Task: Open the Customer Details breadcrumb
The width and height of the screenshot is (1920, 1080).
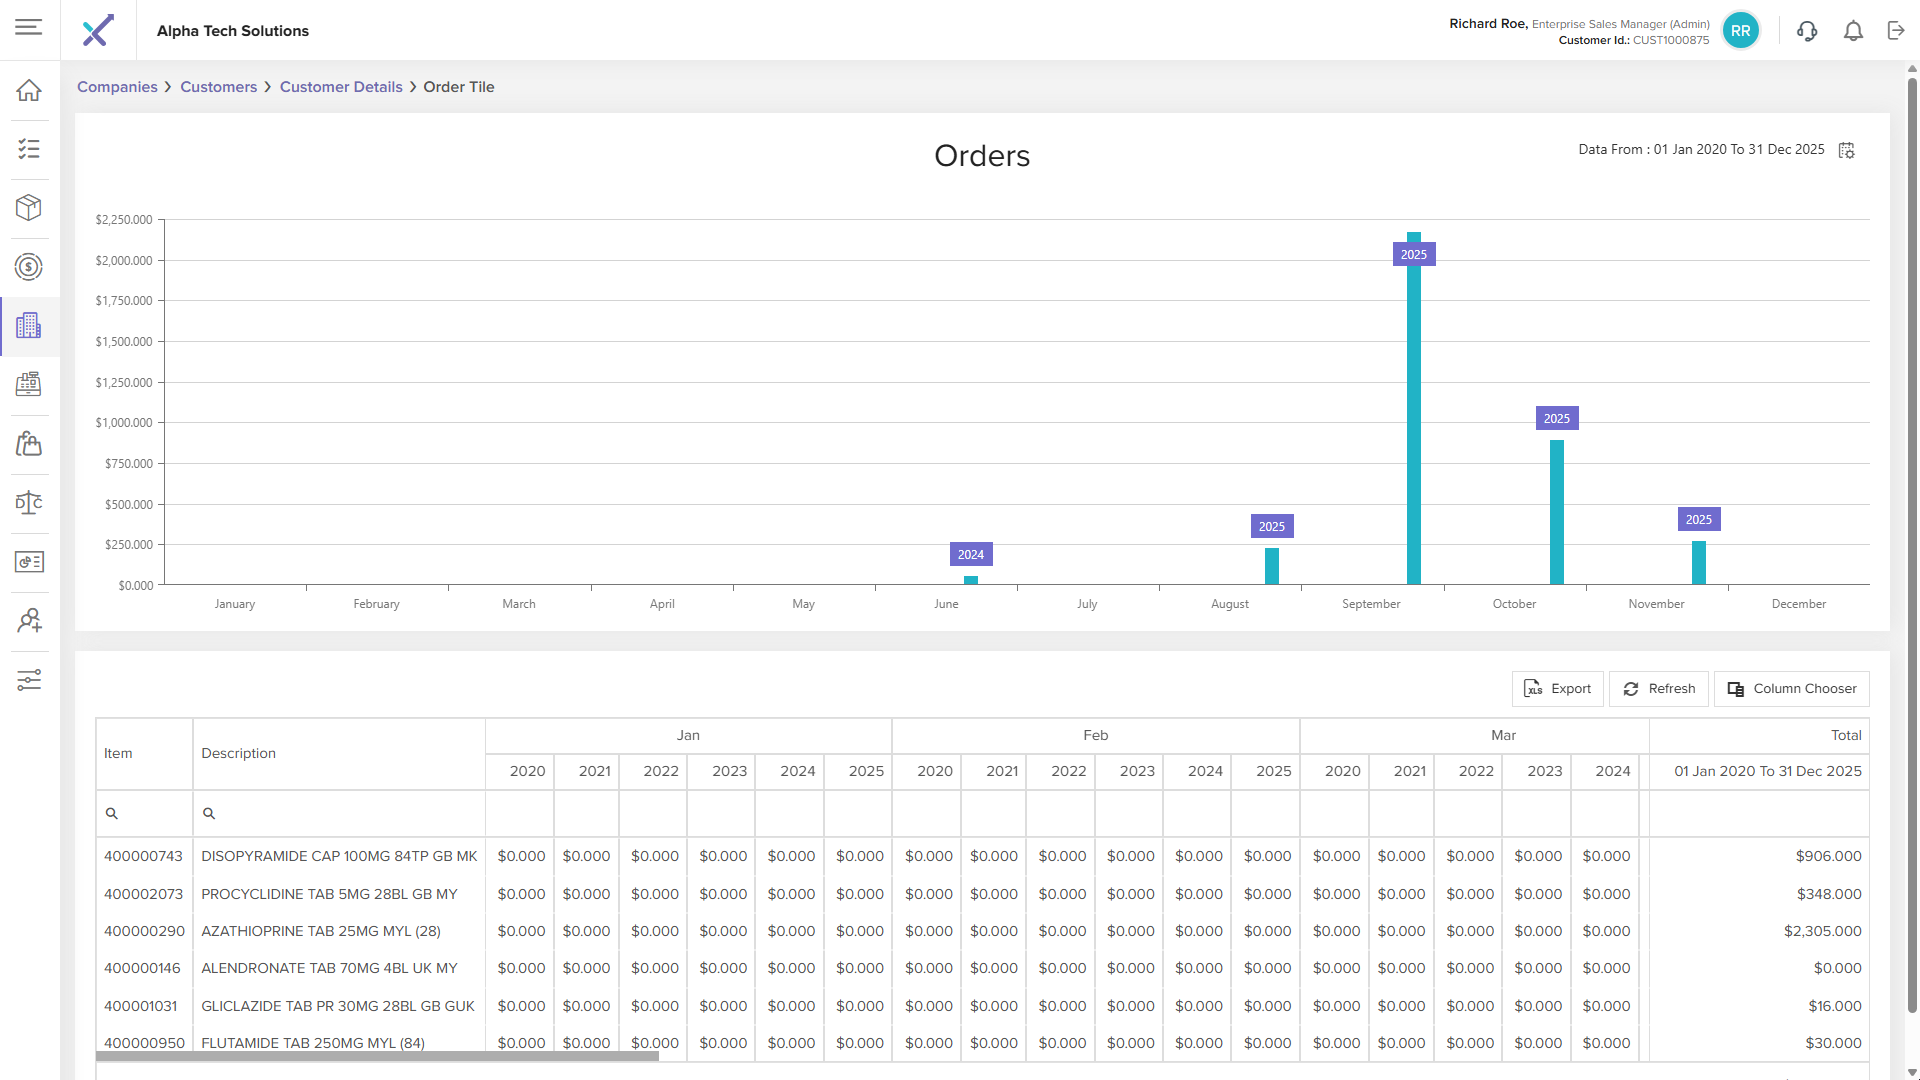Action: click(x=340, y=87)
